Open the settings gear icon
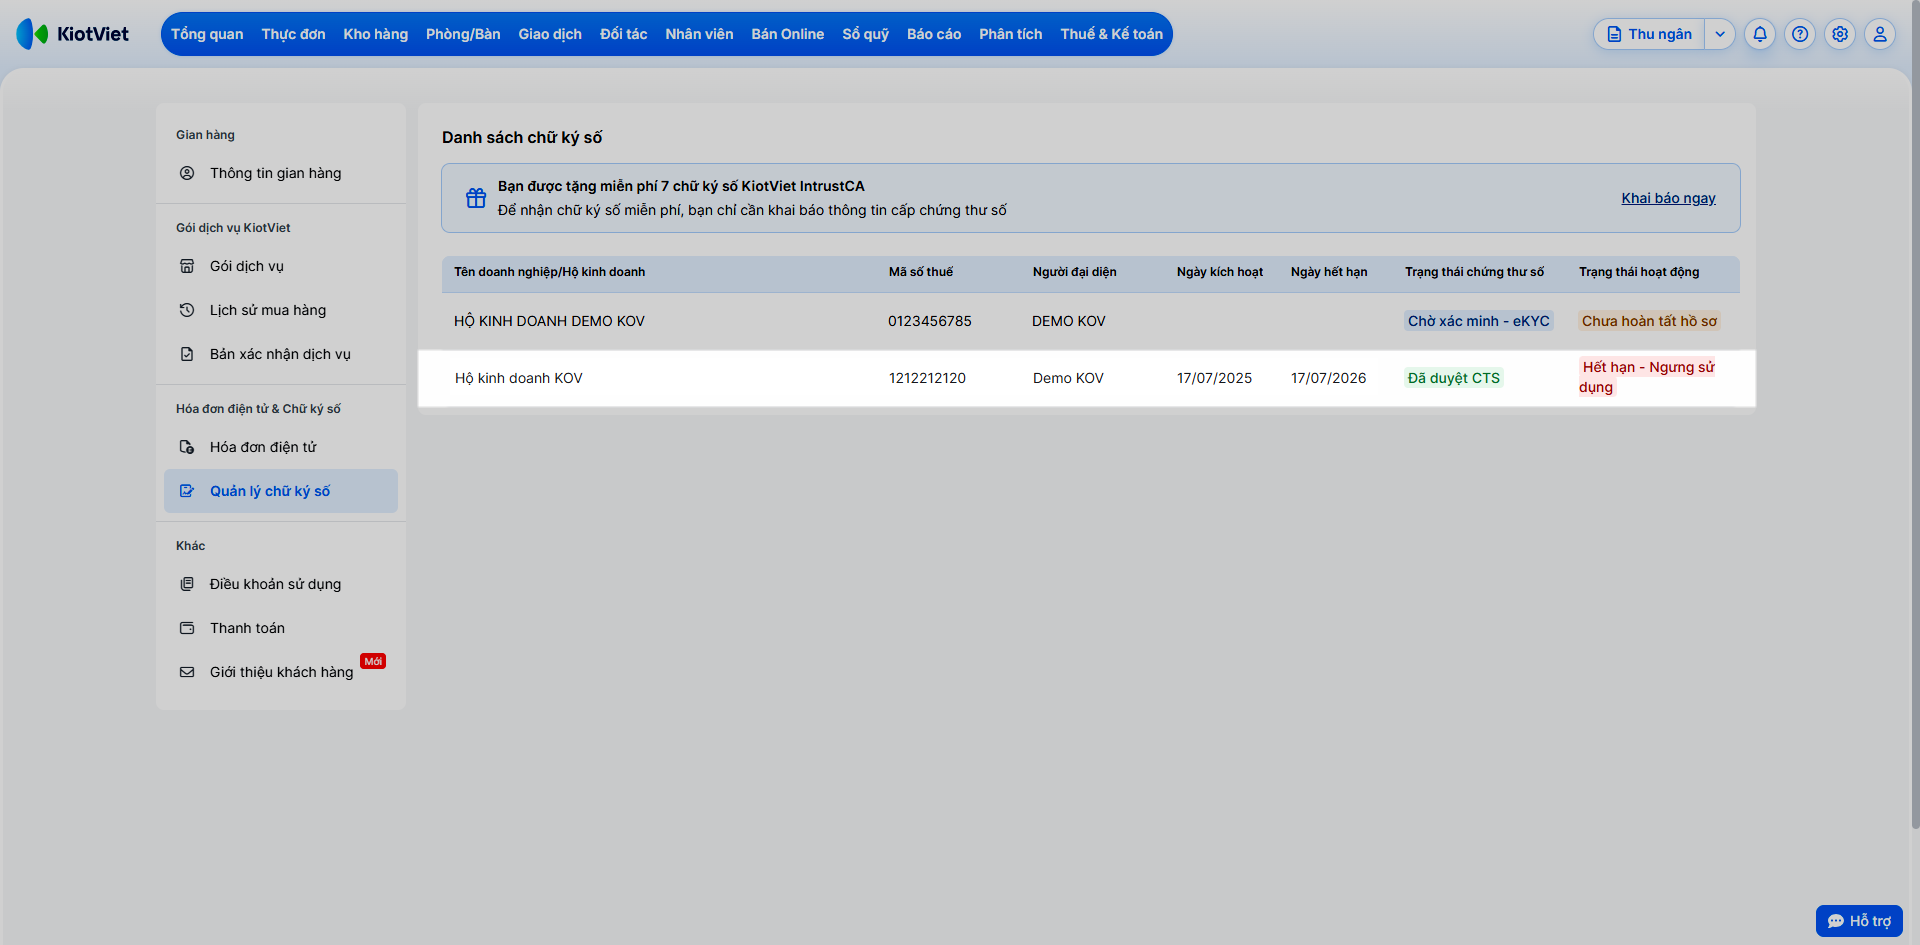The image size is (1920, 945). click(1840, 34)
